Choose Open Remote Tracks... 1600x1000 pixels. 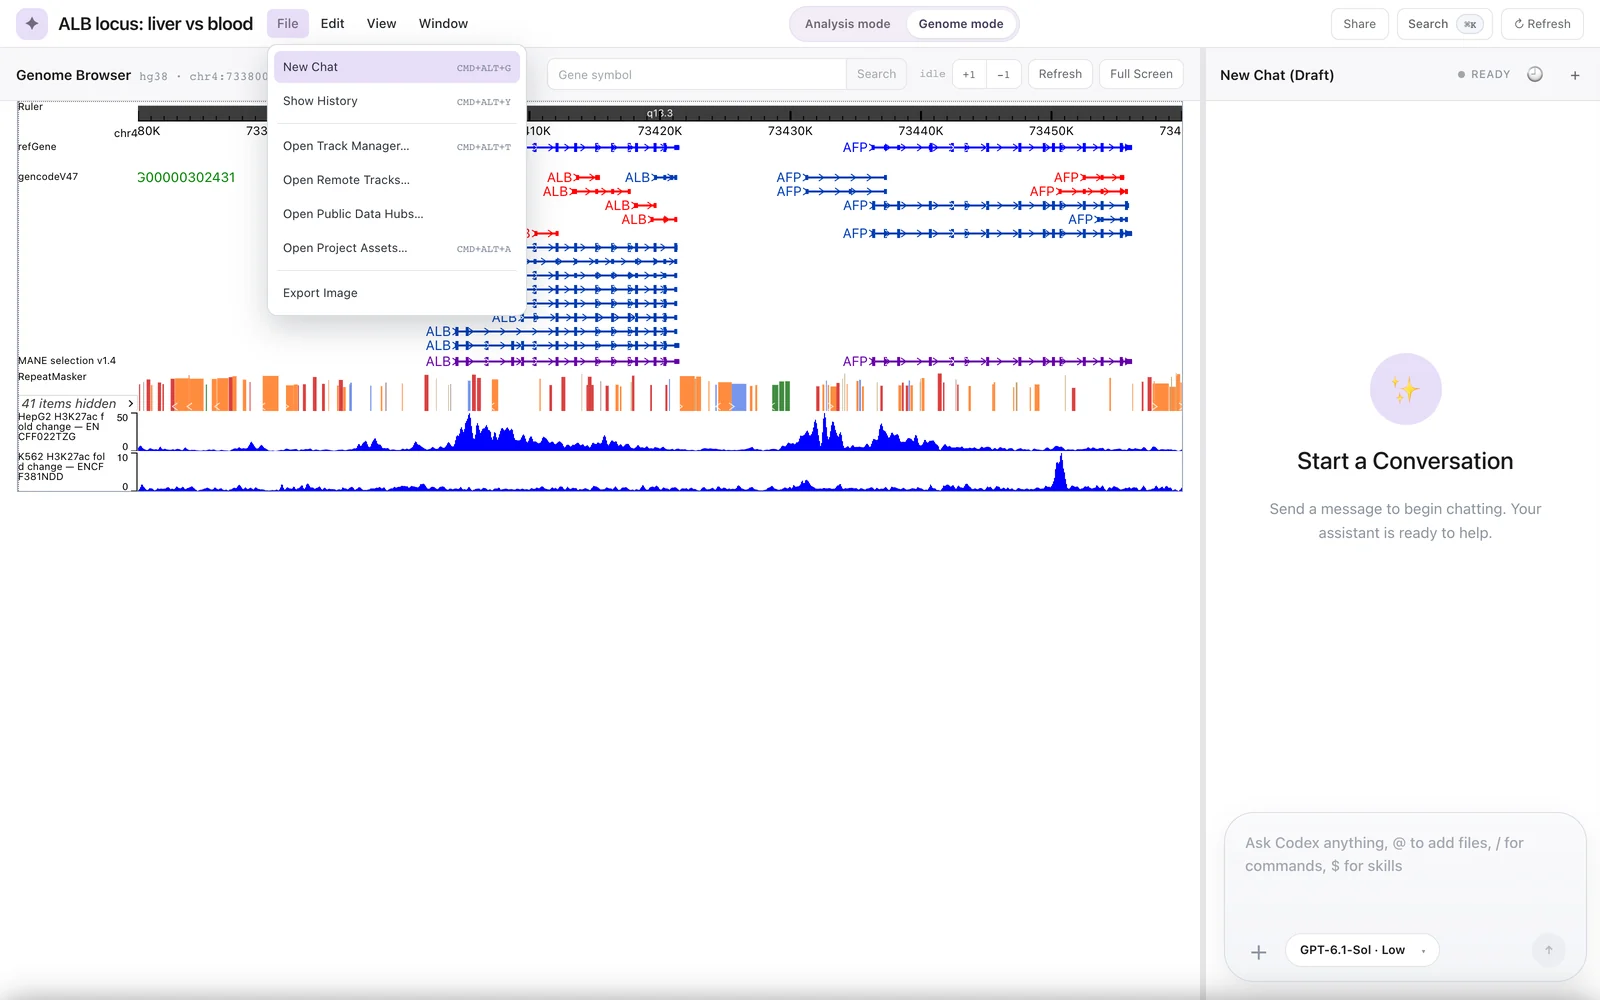pos(397,180)
